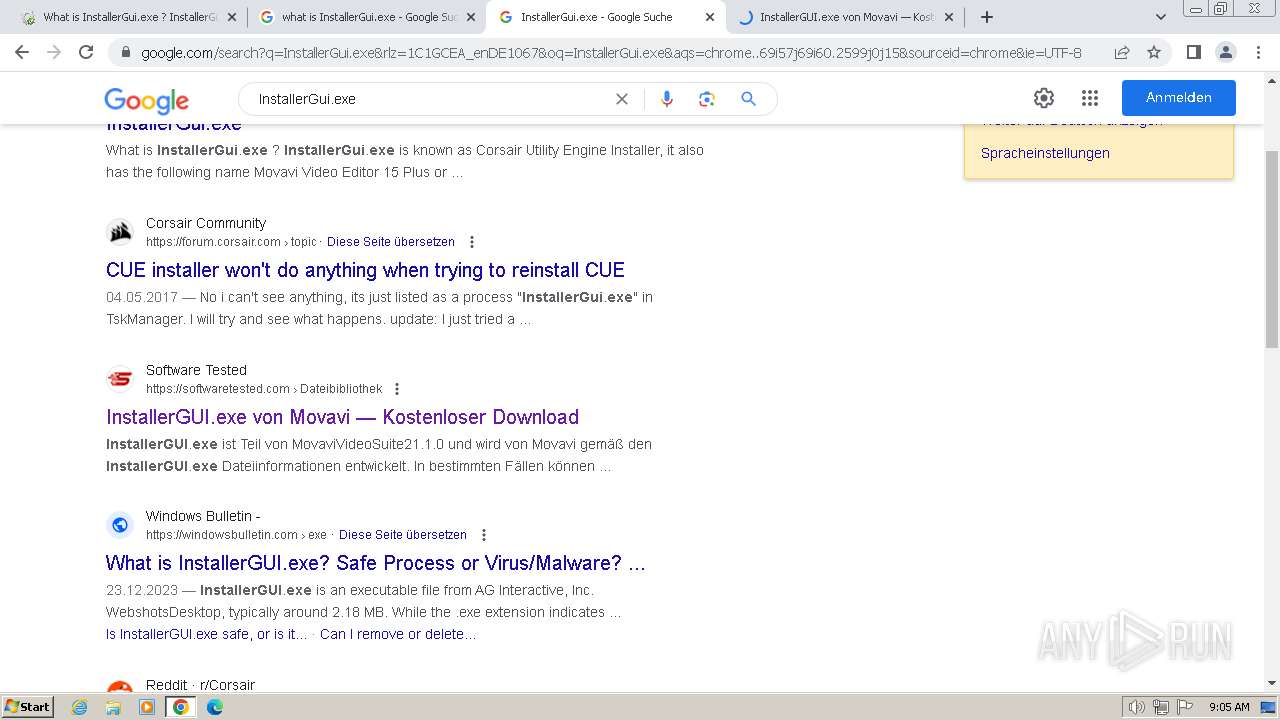Open Chrome three-dot menu
The image size is (1280, 720).
tap(1257, 52)
